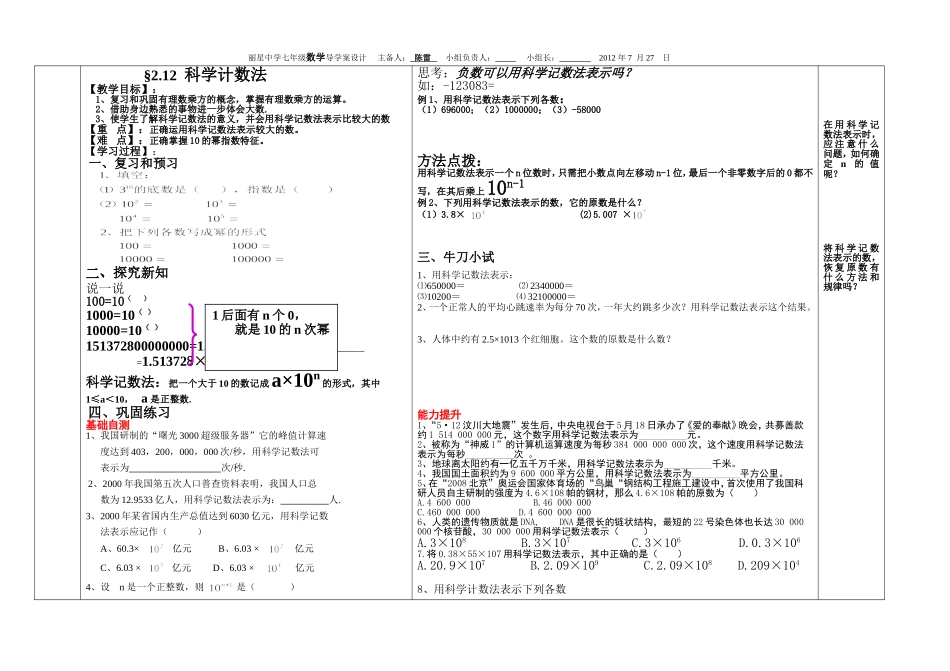
Task: Select the number 151372800000000
Action: pos(138,346)
